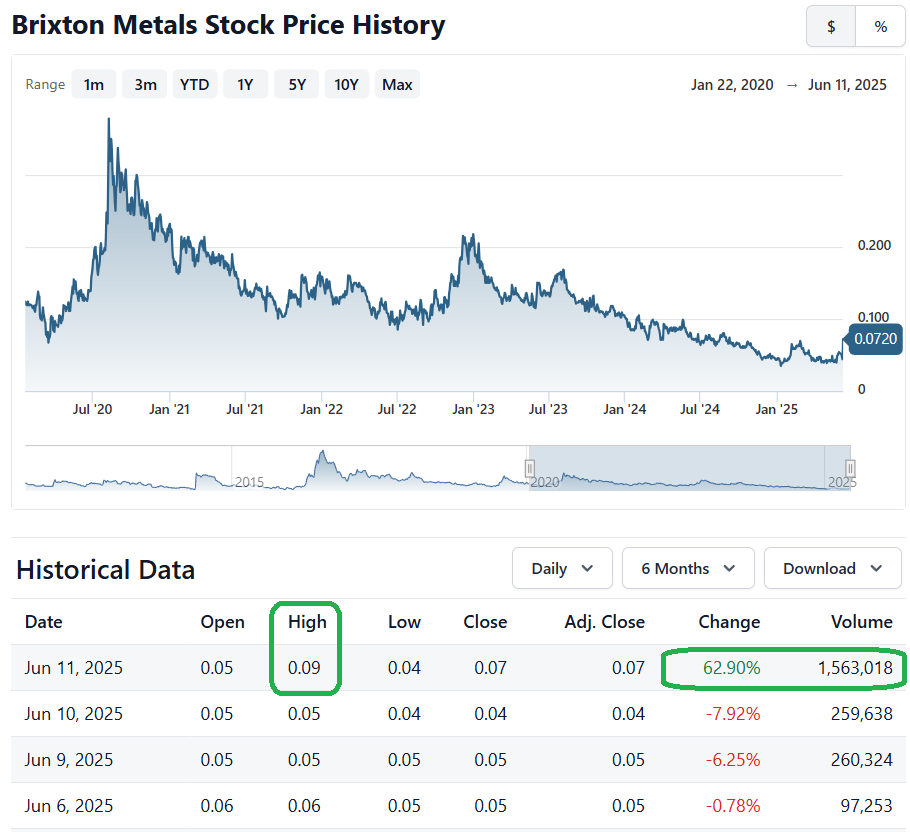Image resolution: width=910 pixels, height=832 pixels.
Task: Grab the left navigator range handle
Action: coord(529,468)
